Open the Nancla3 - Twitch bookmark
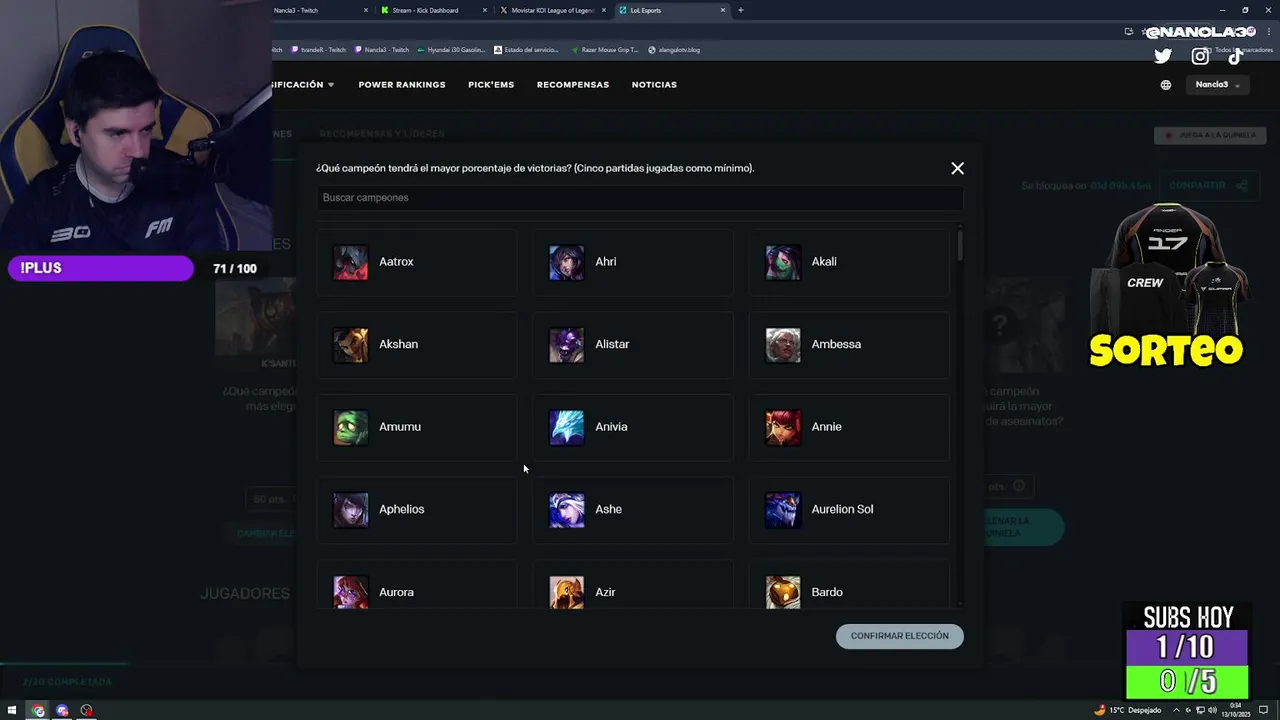1280x720 pixels. pos(382,50)
